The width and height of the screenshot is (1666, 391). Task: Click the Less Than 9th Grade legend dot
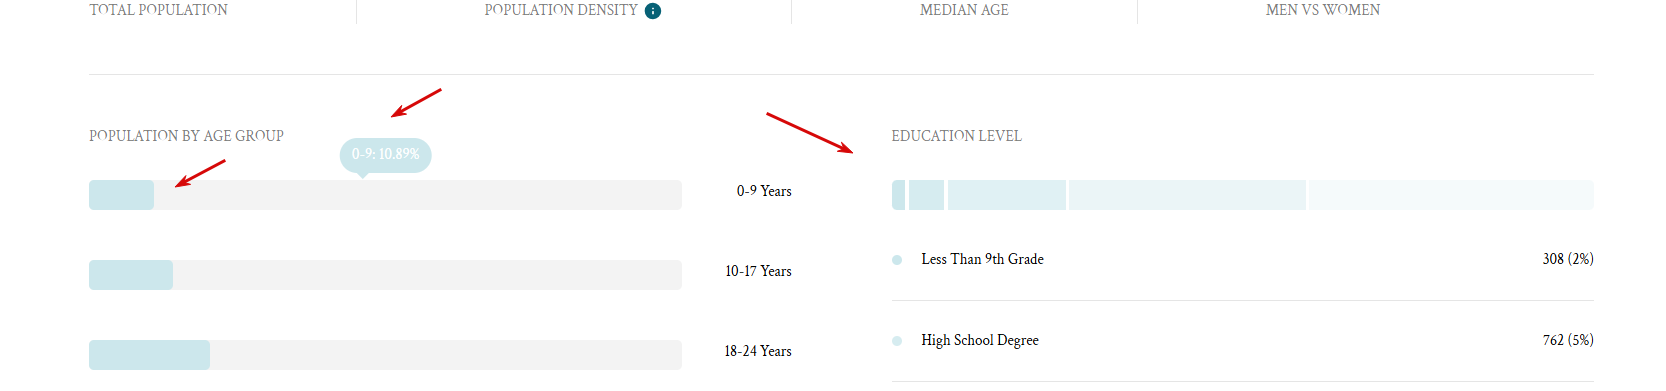[897, 260]
